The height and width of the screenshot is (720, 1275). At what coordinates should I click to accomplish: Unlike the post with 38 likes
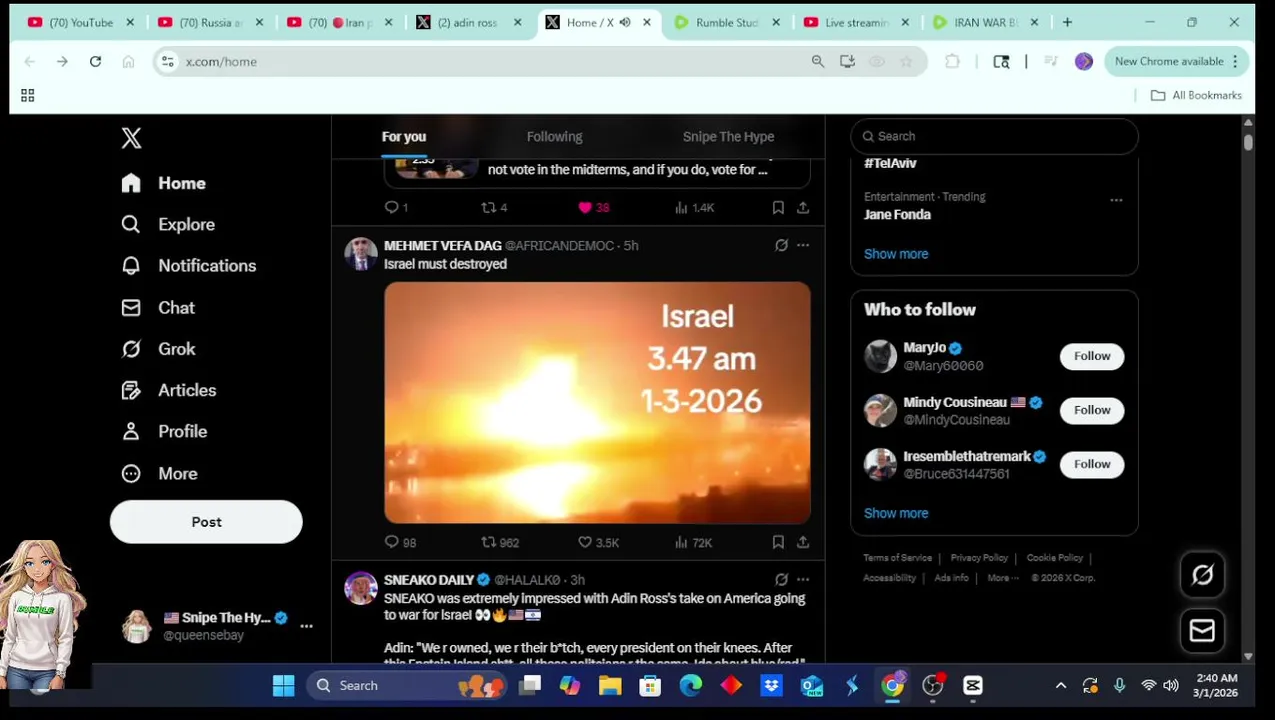click(593, 207)
